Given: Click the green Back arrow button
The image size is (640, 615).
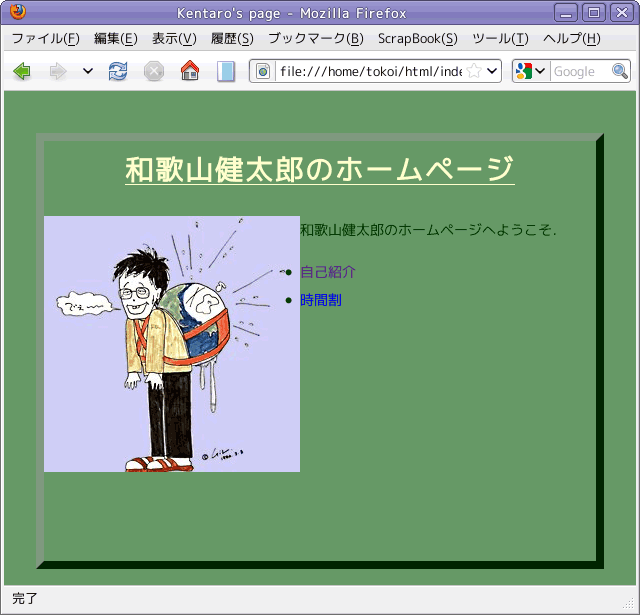Looking at the screenshot, I should (x=22, y=71).
